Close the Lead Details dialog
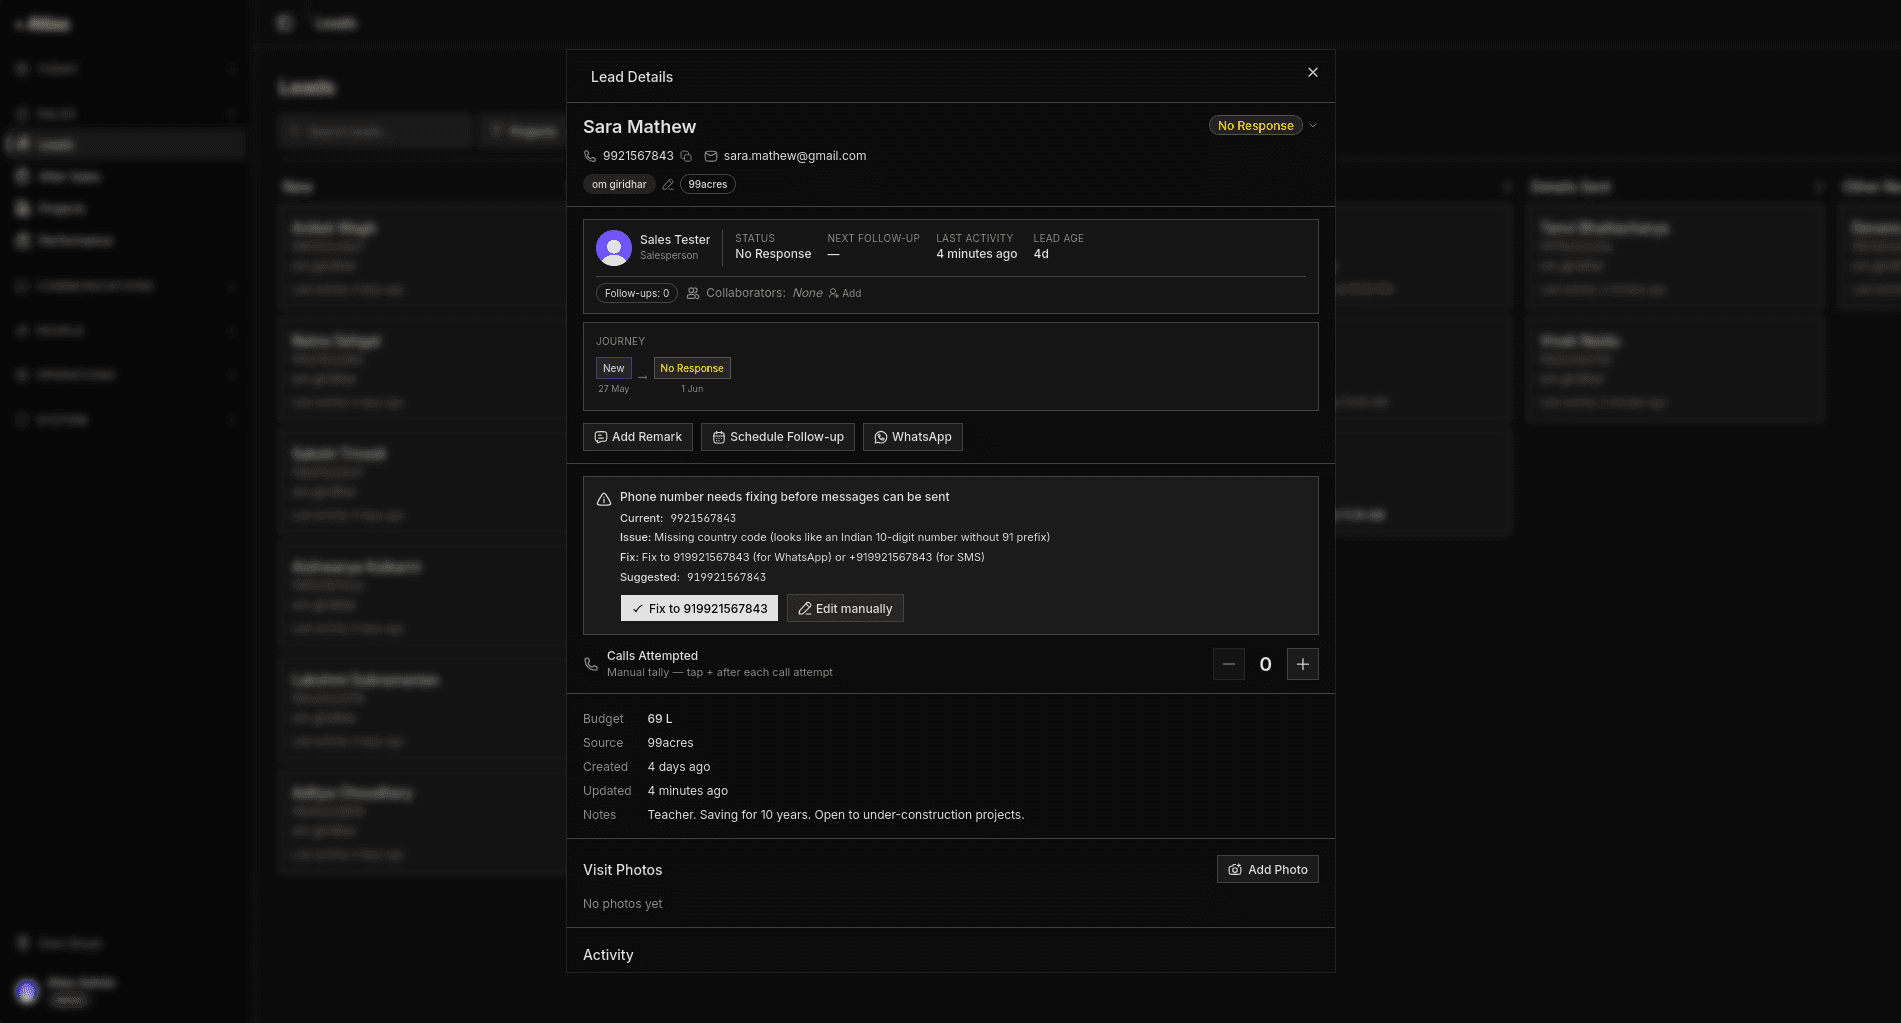Image resolution: width=1901 pixels, height=1023 pixels. click(x=1312, y=73)
